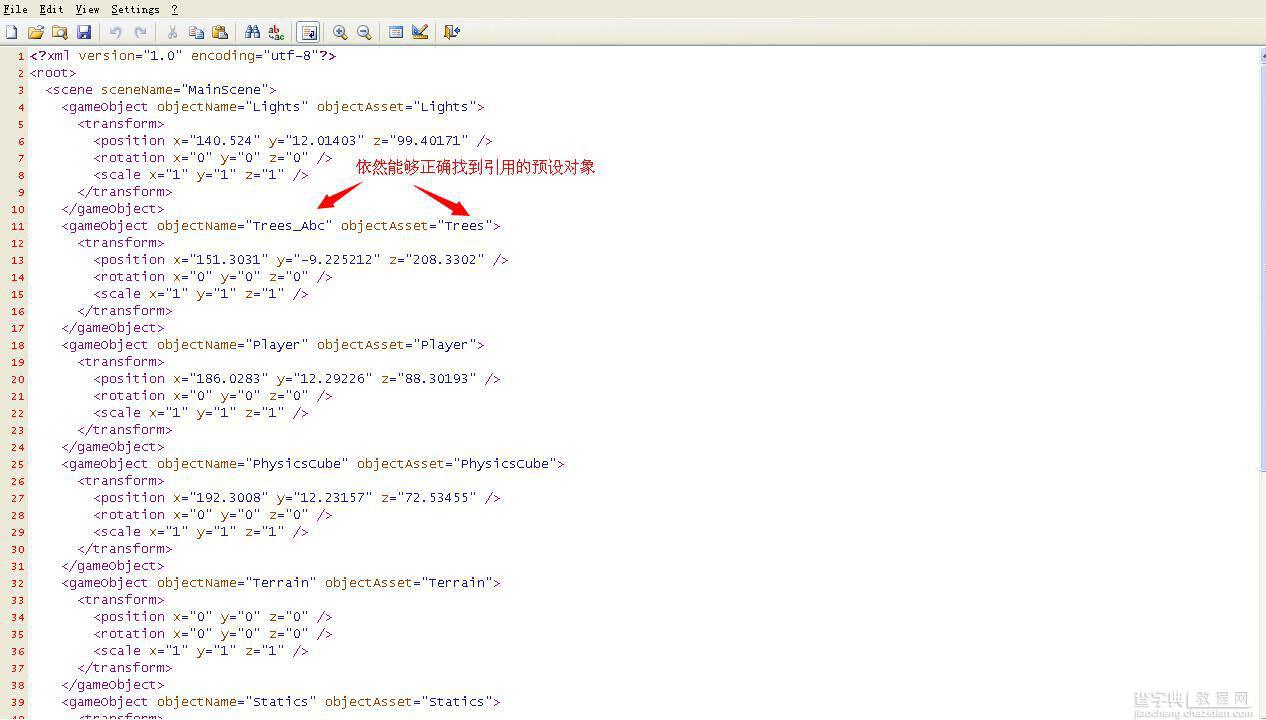
Task: Click line number 11 in the margin
Action: coord(18,227)
